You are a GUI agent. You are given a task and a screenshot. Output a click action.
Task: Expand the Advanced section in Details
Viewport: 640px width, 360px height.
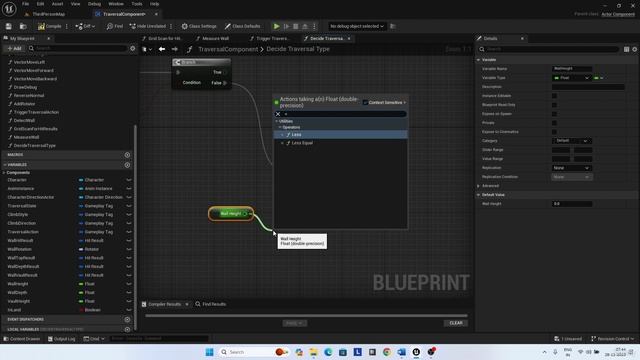tap(479, 186)
